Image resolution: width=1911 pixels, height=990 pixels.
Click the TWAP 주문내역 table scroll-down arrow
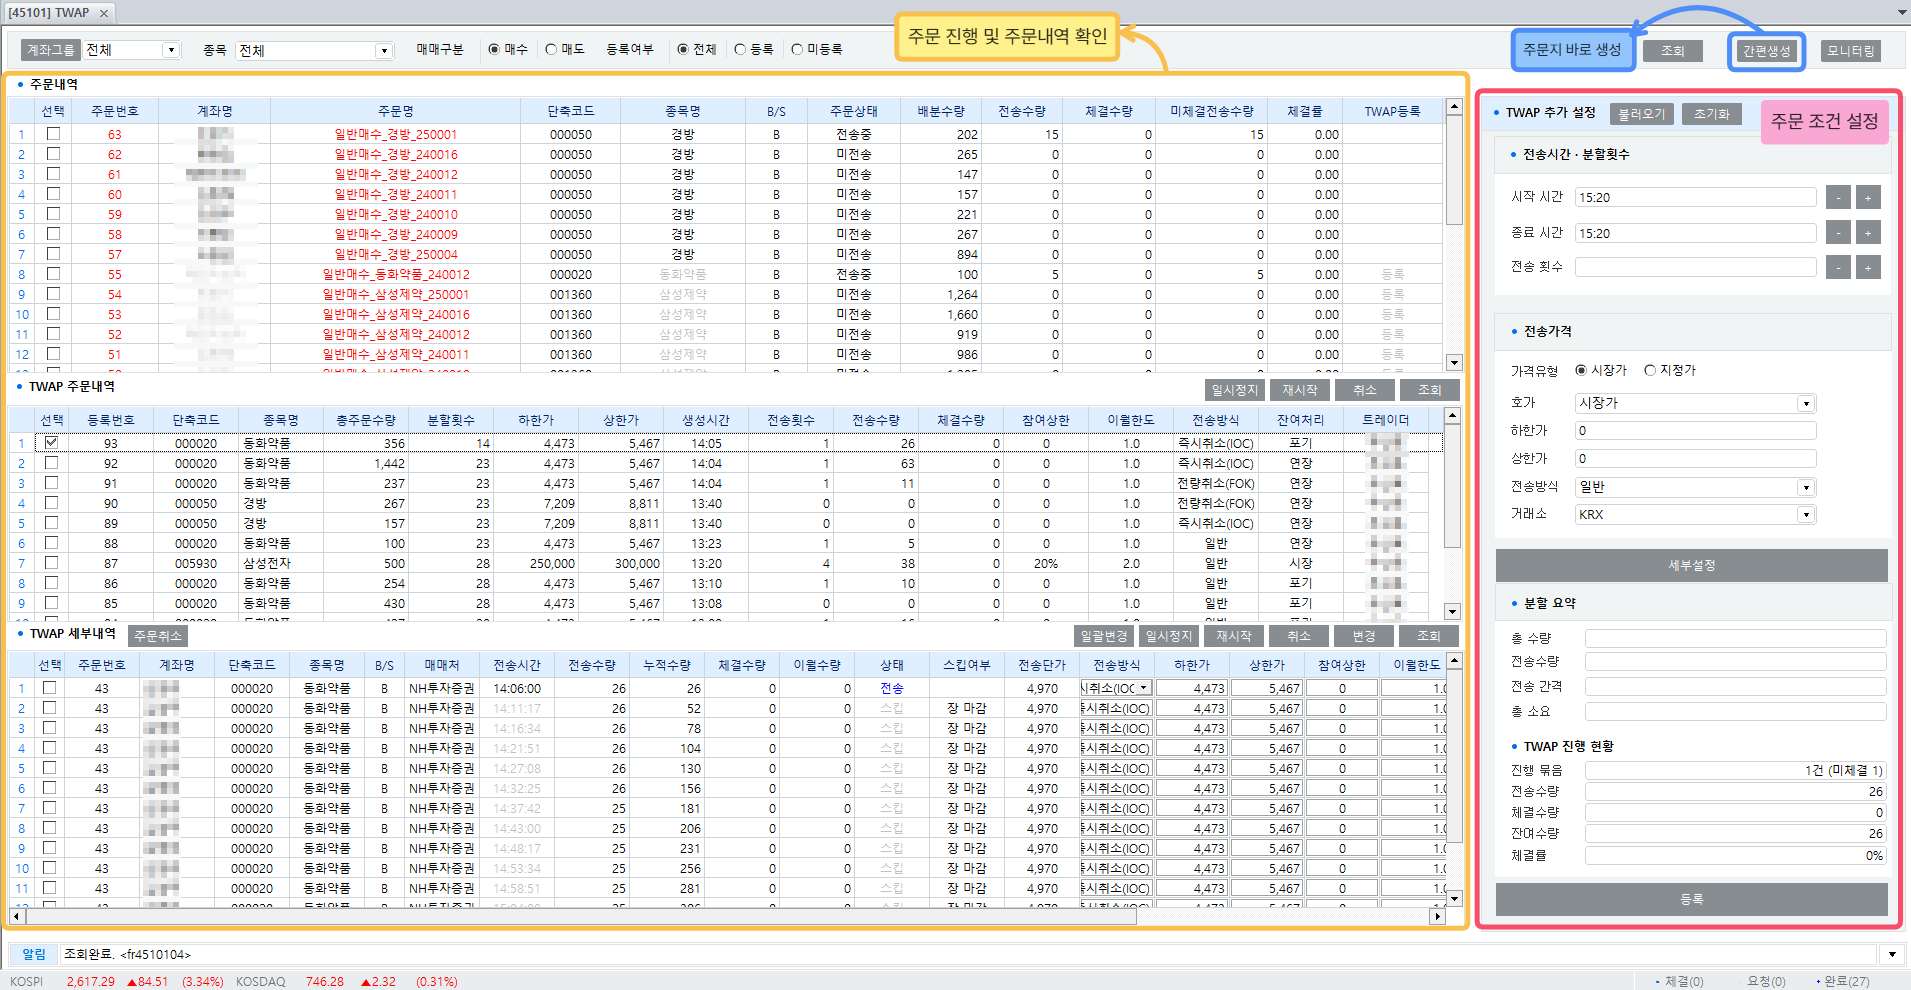1453,612
